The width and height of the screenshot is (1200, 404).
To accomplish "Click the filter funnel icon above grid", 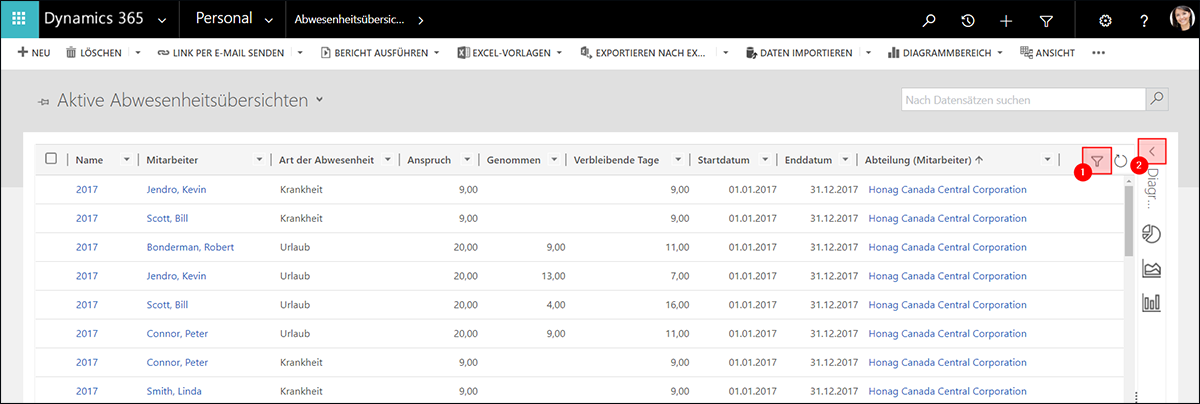I will point(1097,160).
